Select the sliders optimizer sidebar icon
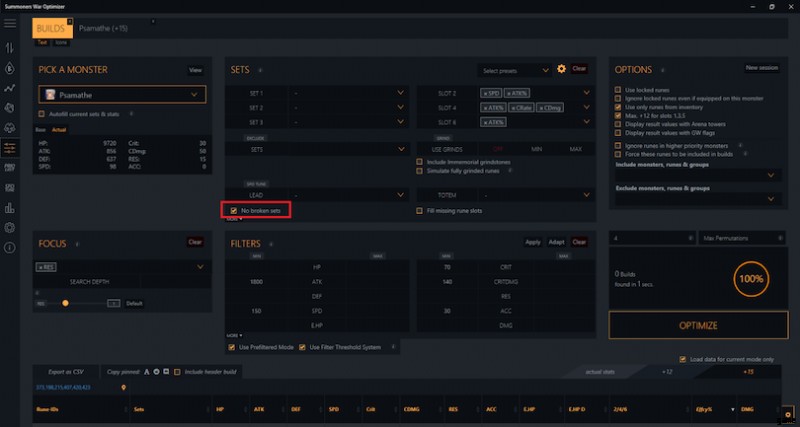This screenshot has height=427, width=800. [10, 147]
